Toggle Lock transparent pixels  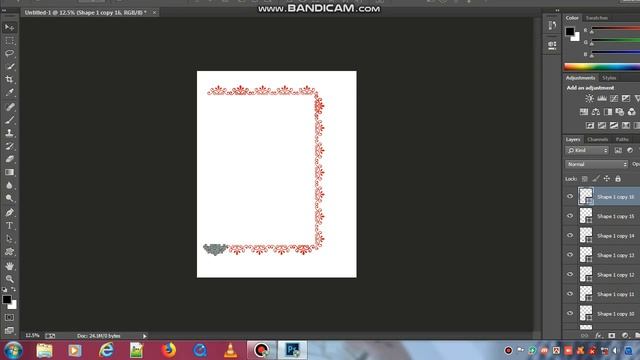pos(585,179)
